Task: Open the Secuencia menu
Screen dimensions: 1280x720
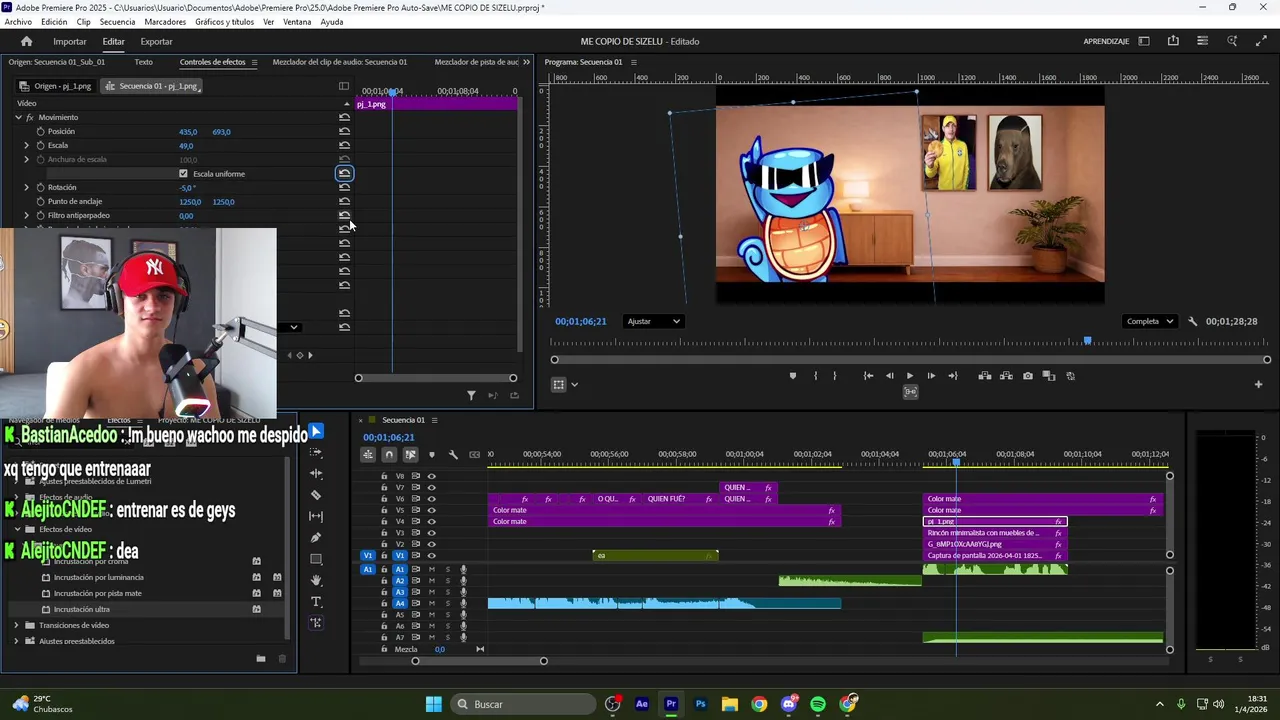Action: click(x=118, y=22)
